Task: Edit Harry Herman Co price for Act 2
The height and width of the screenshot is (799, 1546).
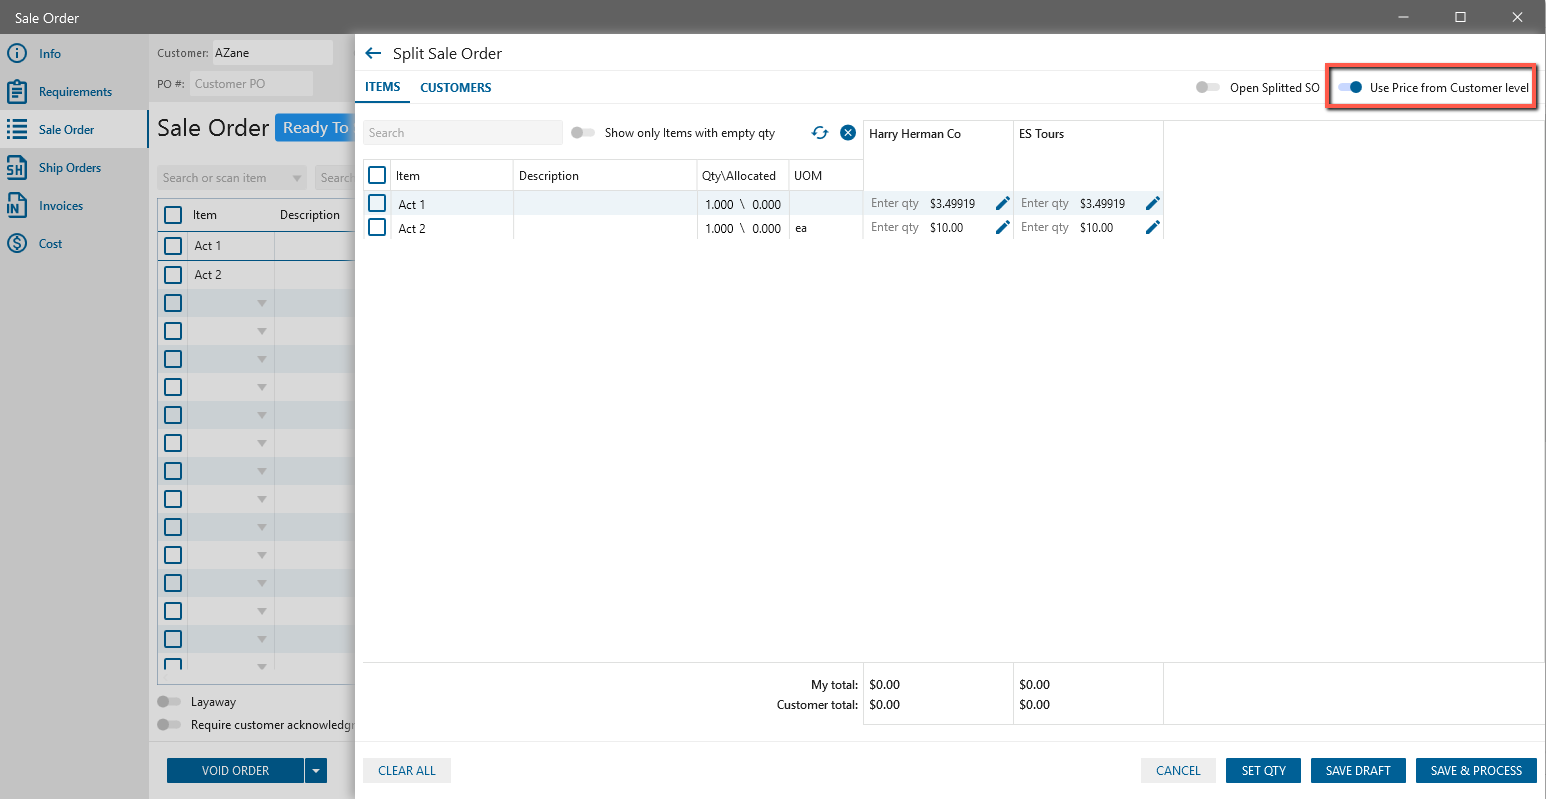Action: click(1003, 227)
